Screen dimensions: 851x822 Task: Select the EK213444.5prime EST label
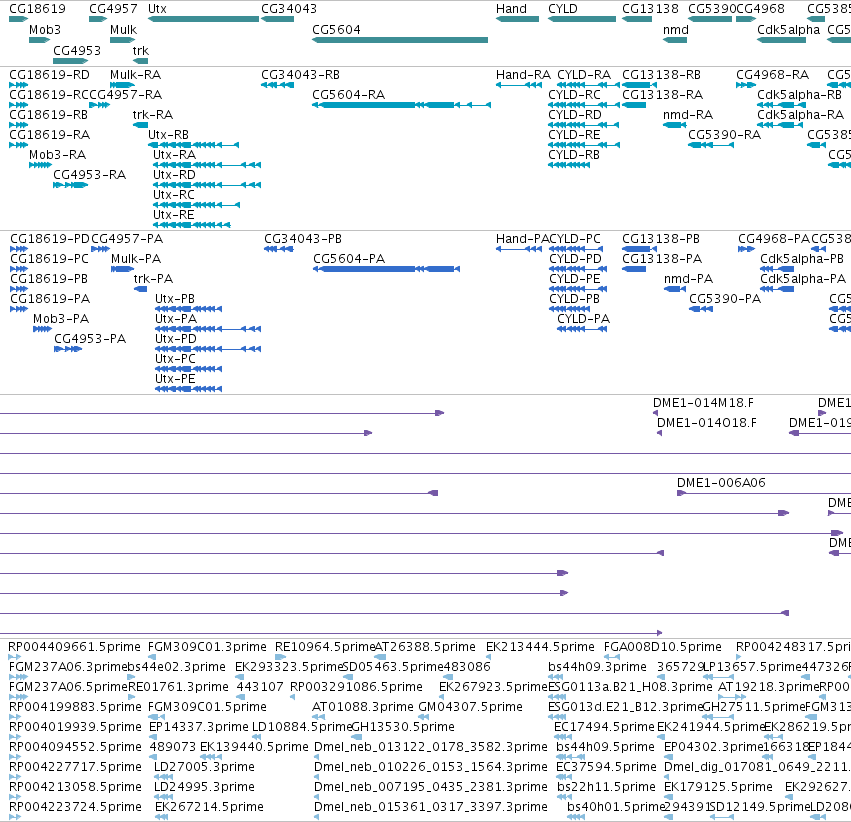point(540,647)
